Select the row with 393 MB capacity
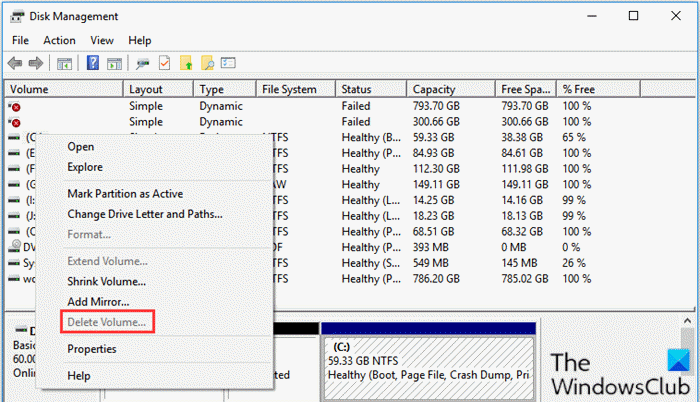 pyautogui.click(x=350, y=247)
